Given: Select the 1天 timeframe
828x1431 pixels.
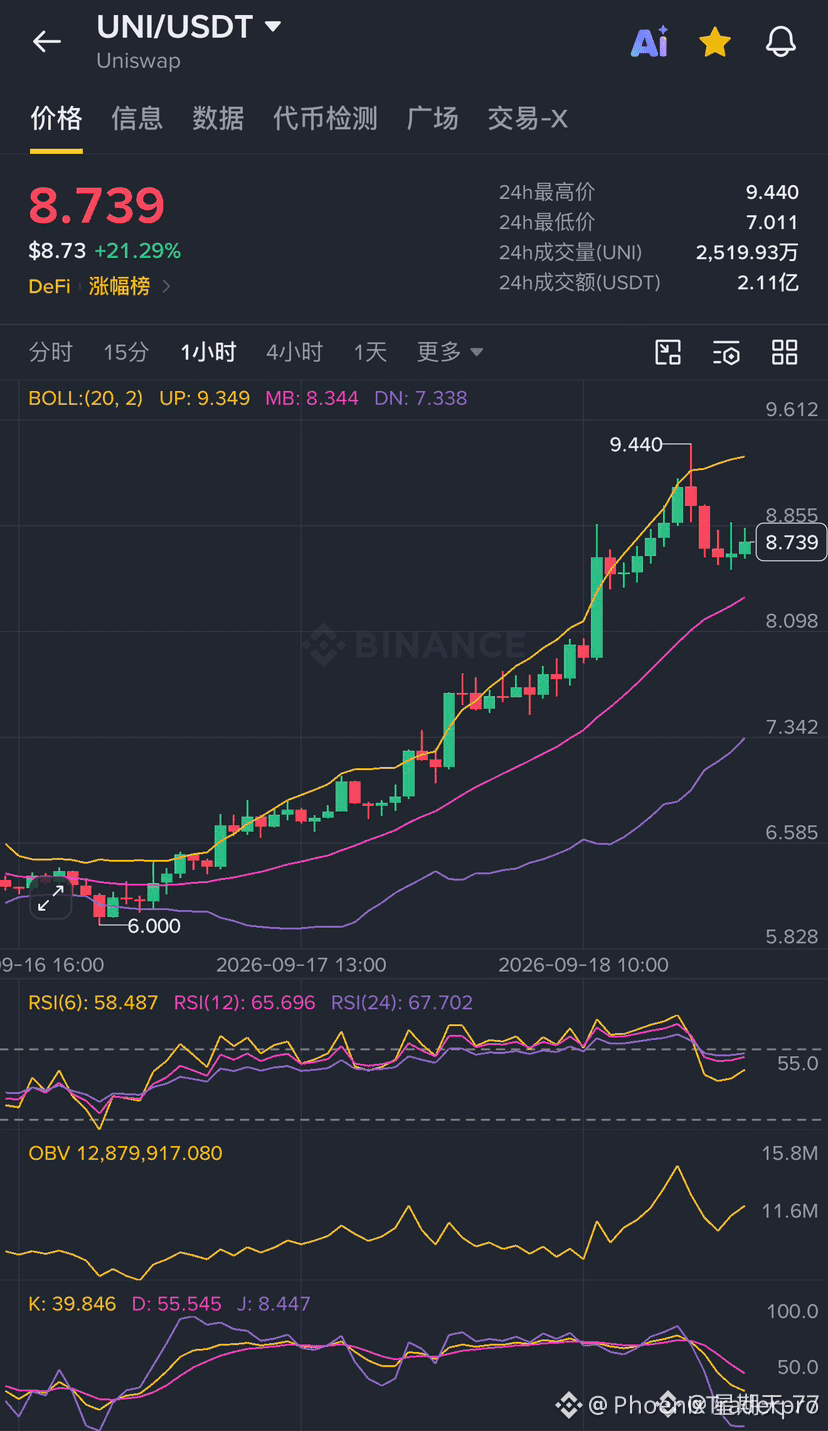Looking at the screenshot, I should tap(370, 352).
